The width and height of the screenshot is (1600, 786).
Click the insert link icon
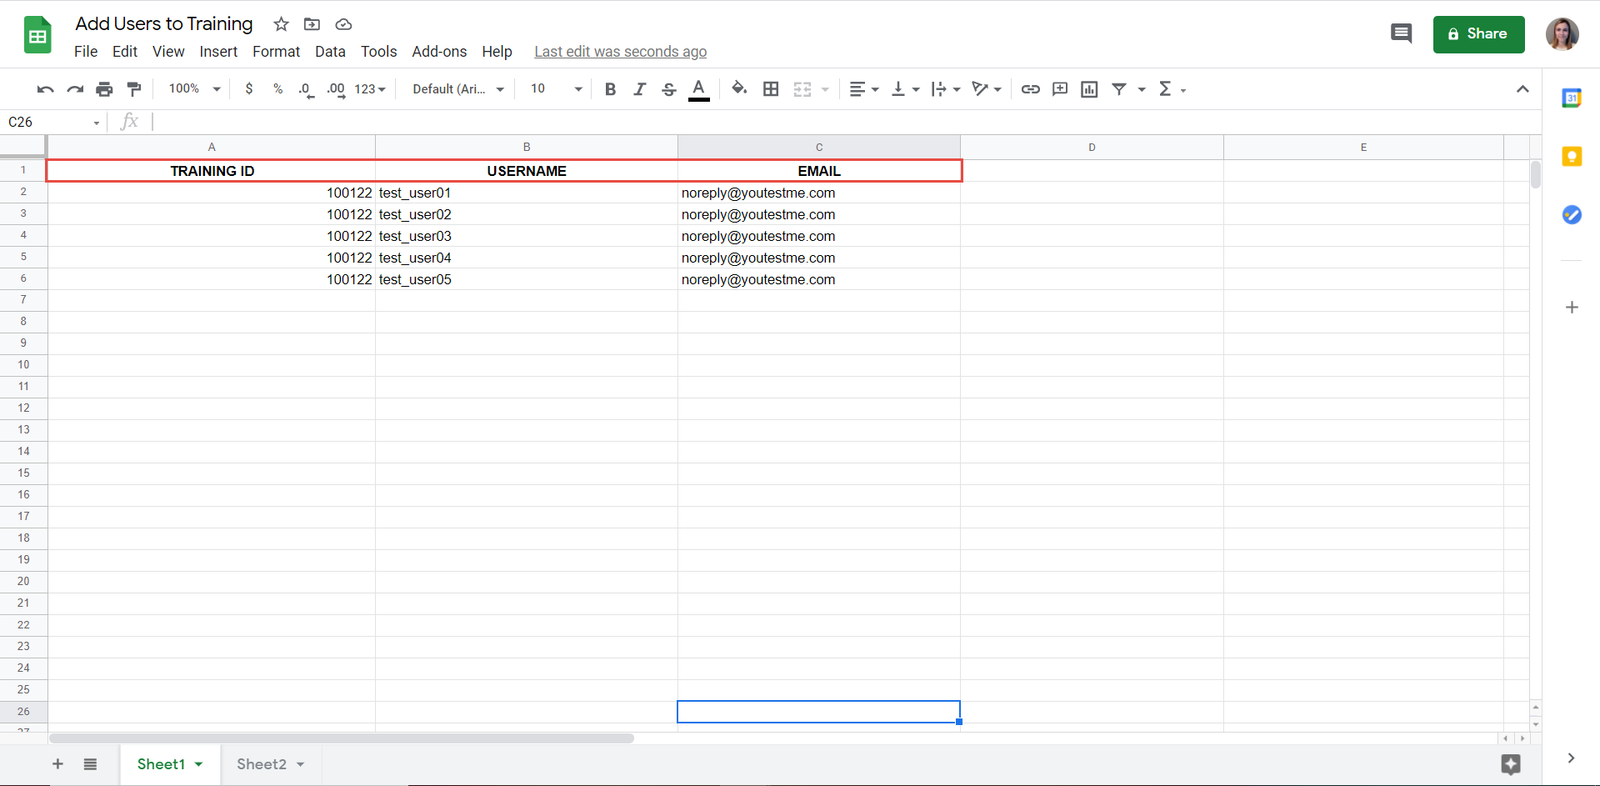tap(1030, 89)
